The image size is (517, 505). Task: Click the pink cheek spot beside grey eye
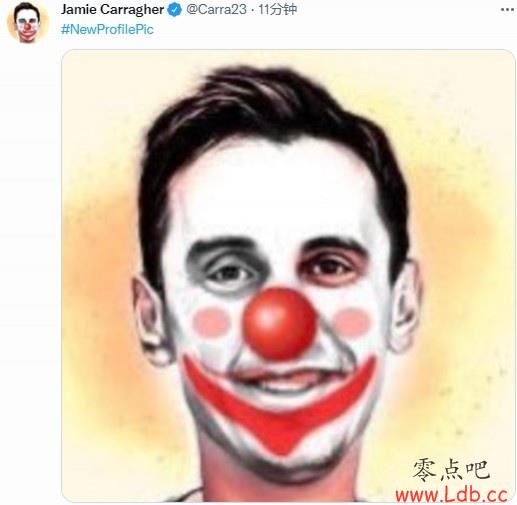point(212,322)
